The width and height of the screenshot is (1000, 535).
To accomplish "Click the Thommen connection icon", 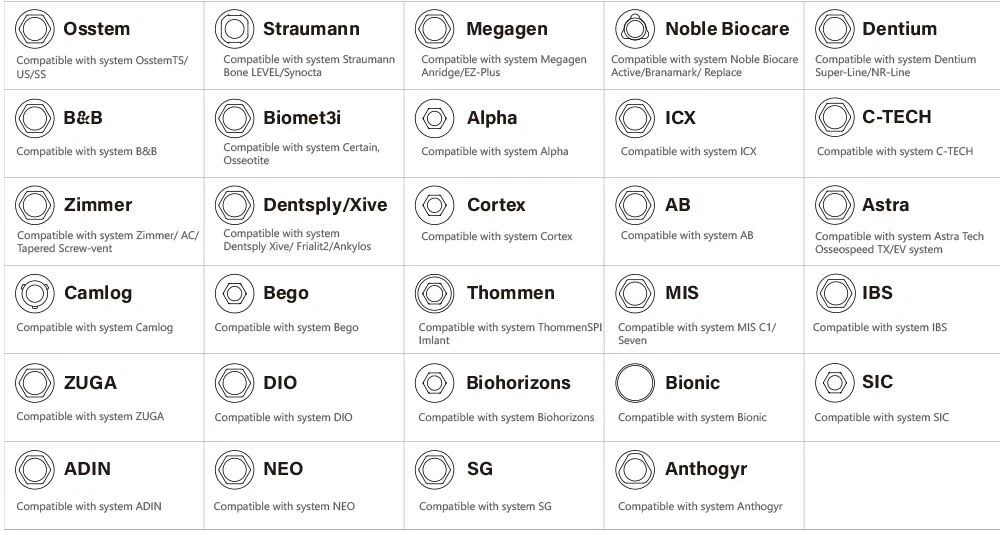I will 434,293.
